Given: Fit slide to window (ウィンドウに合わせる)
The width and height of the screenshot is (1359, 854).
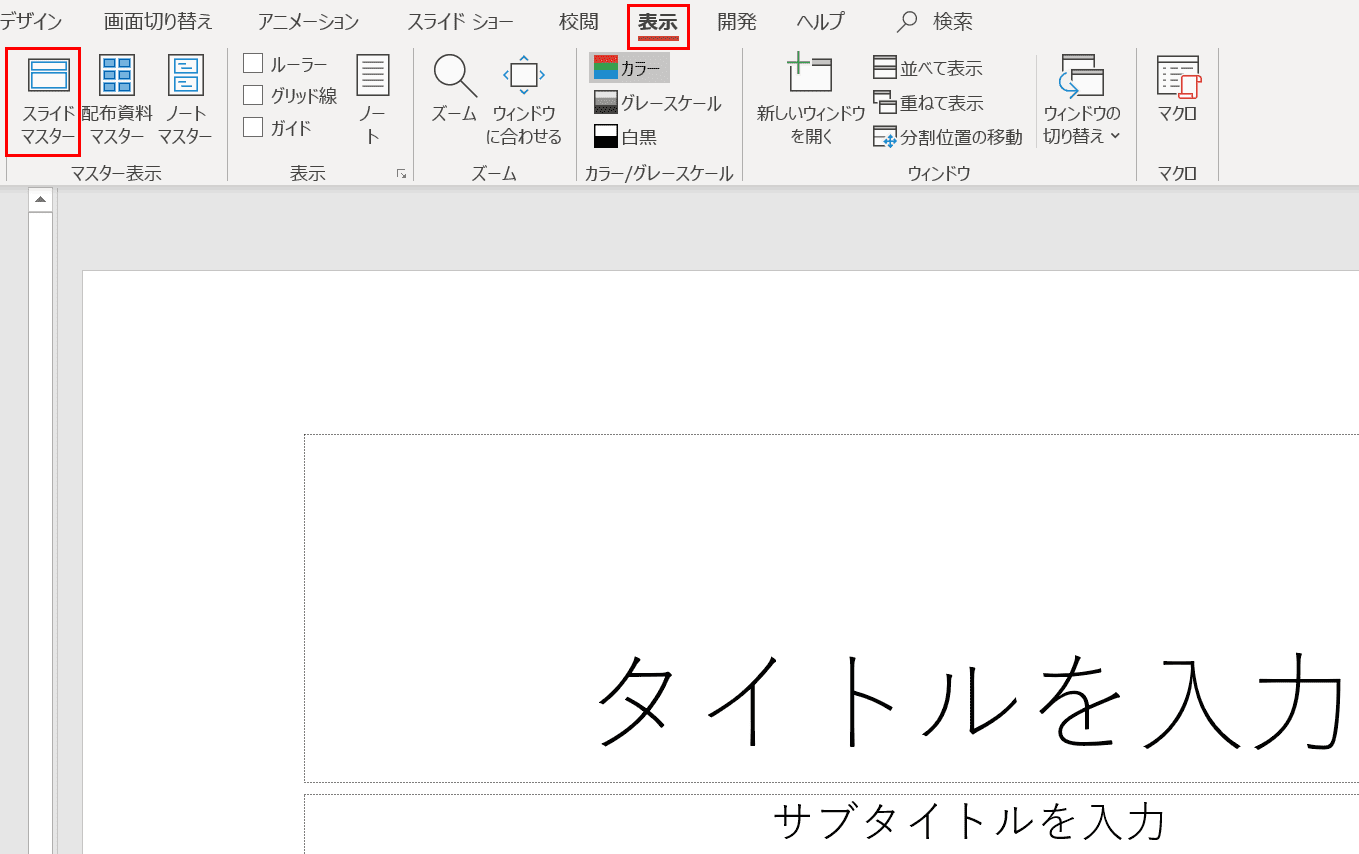Looking at the screenshot, I should tap(524, 101).
